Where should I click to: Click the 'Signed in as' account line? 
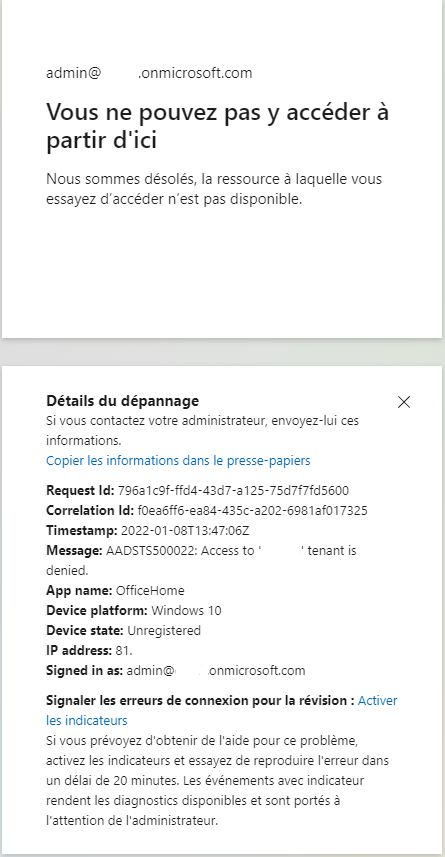pos(175,671)
